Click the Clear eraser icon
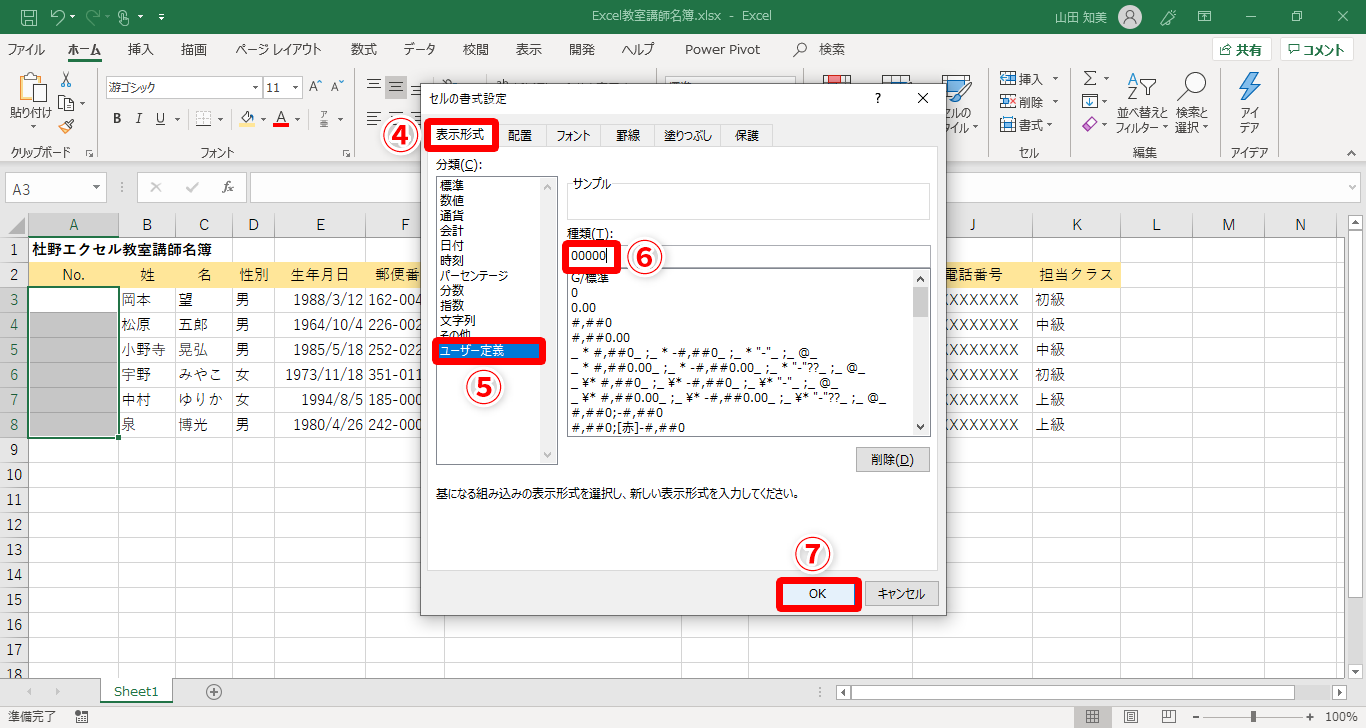 (x=1090, y=124)
